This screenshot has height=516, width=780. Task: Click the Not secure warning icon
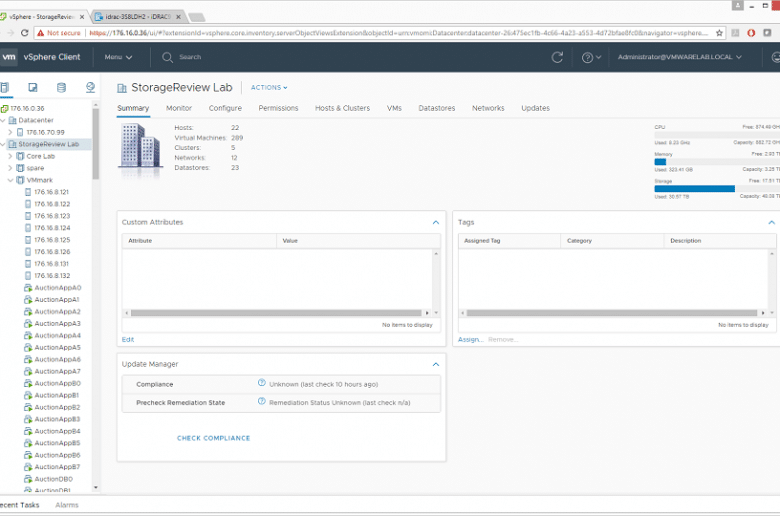[x=41, y=33]
